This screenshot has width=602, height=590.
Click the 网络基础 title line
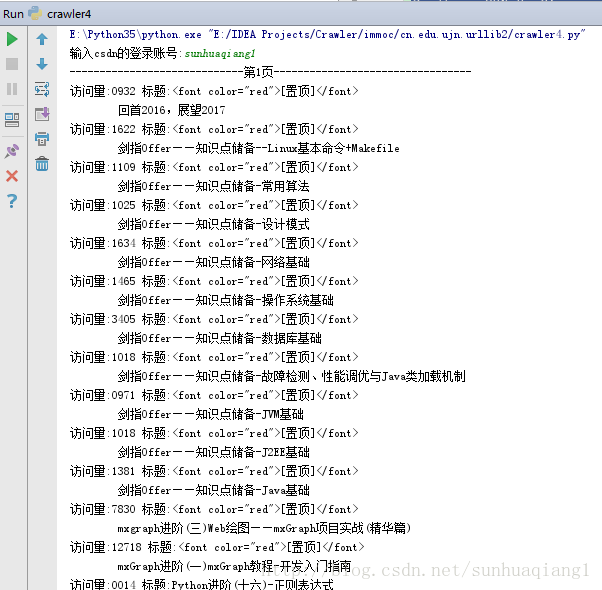pos(213,262)
